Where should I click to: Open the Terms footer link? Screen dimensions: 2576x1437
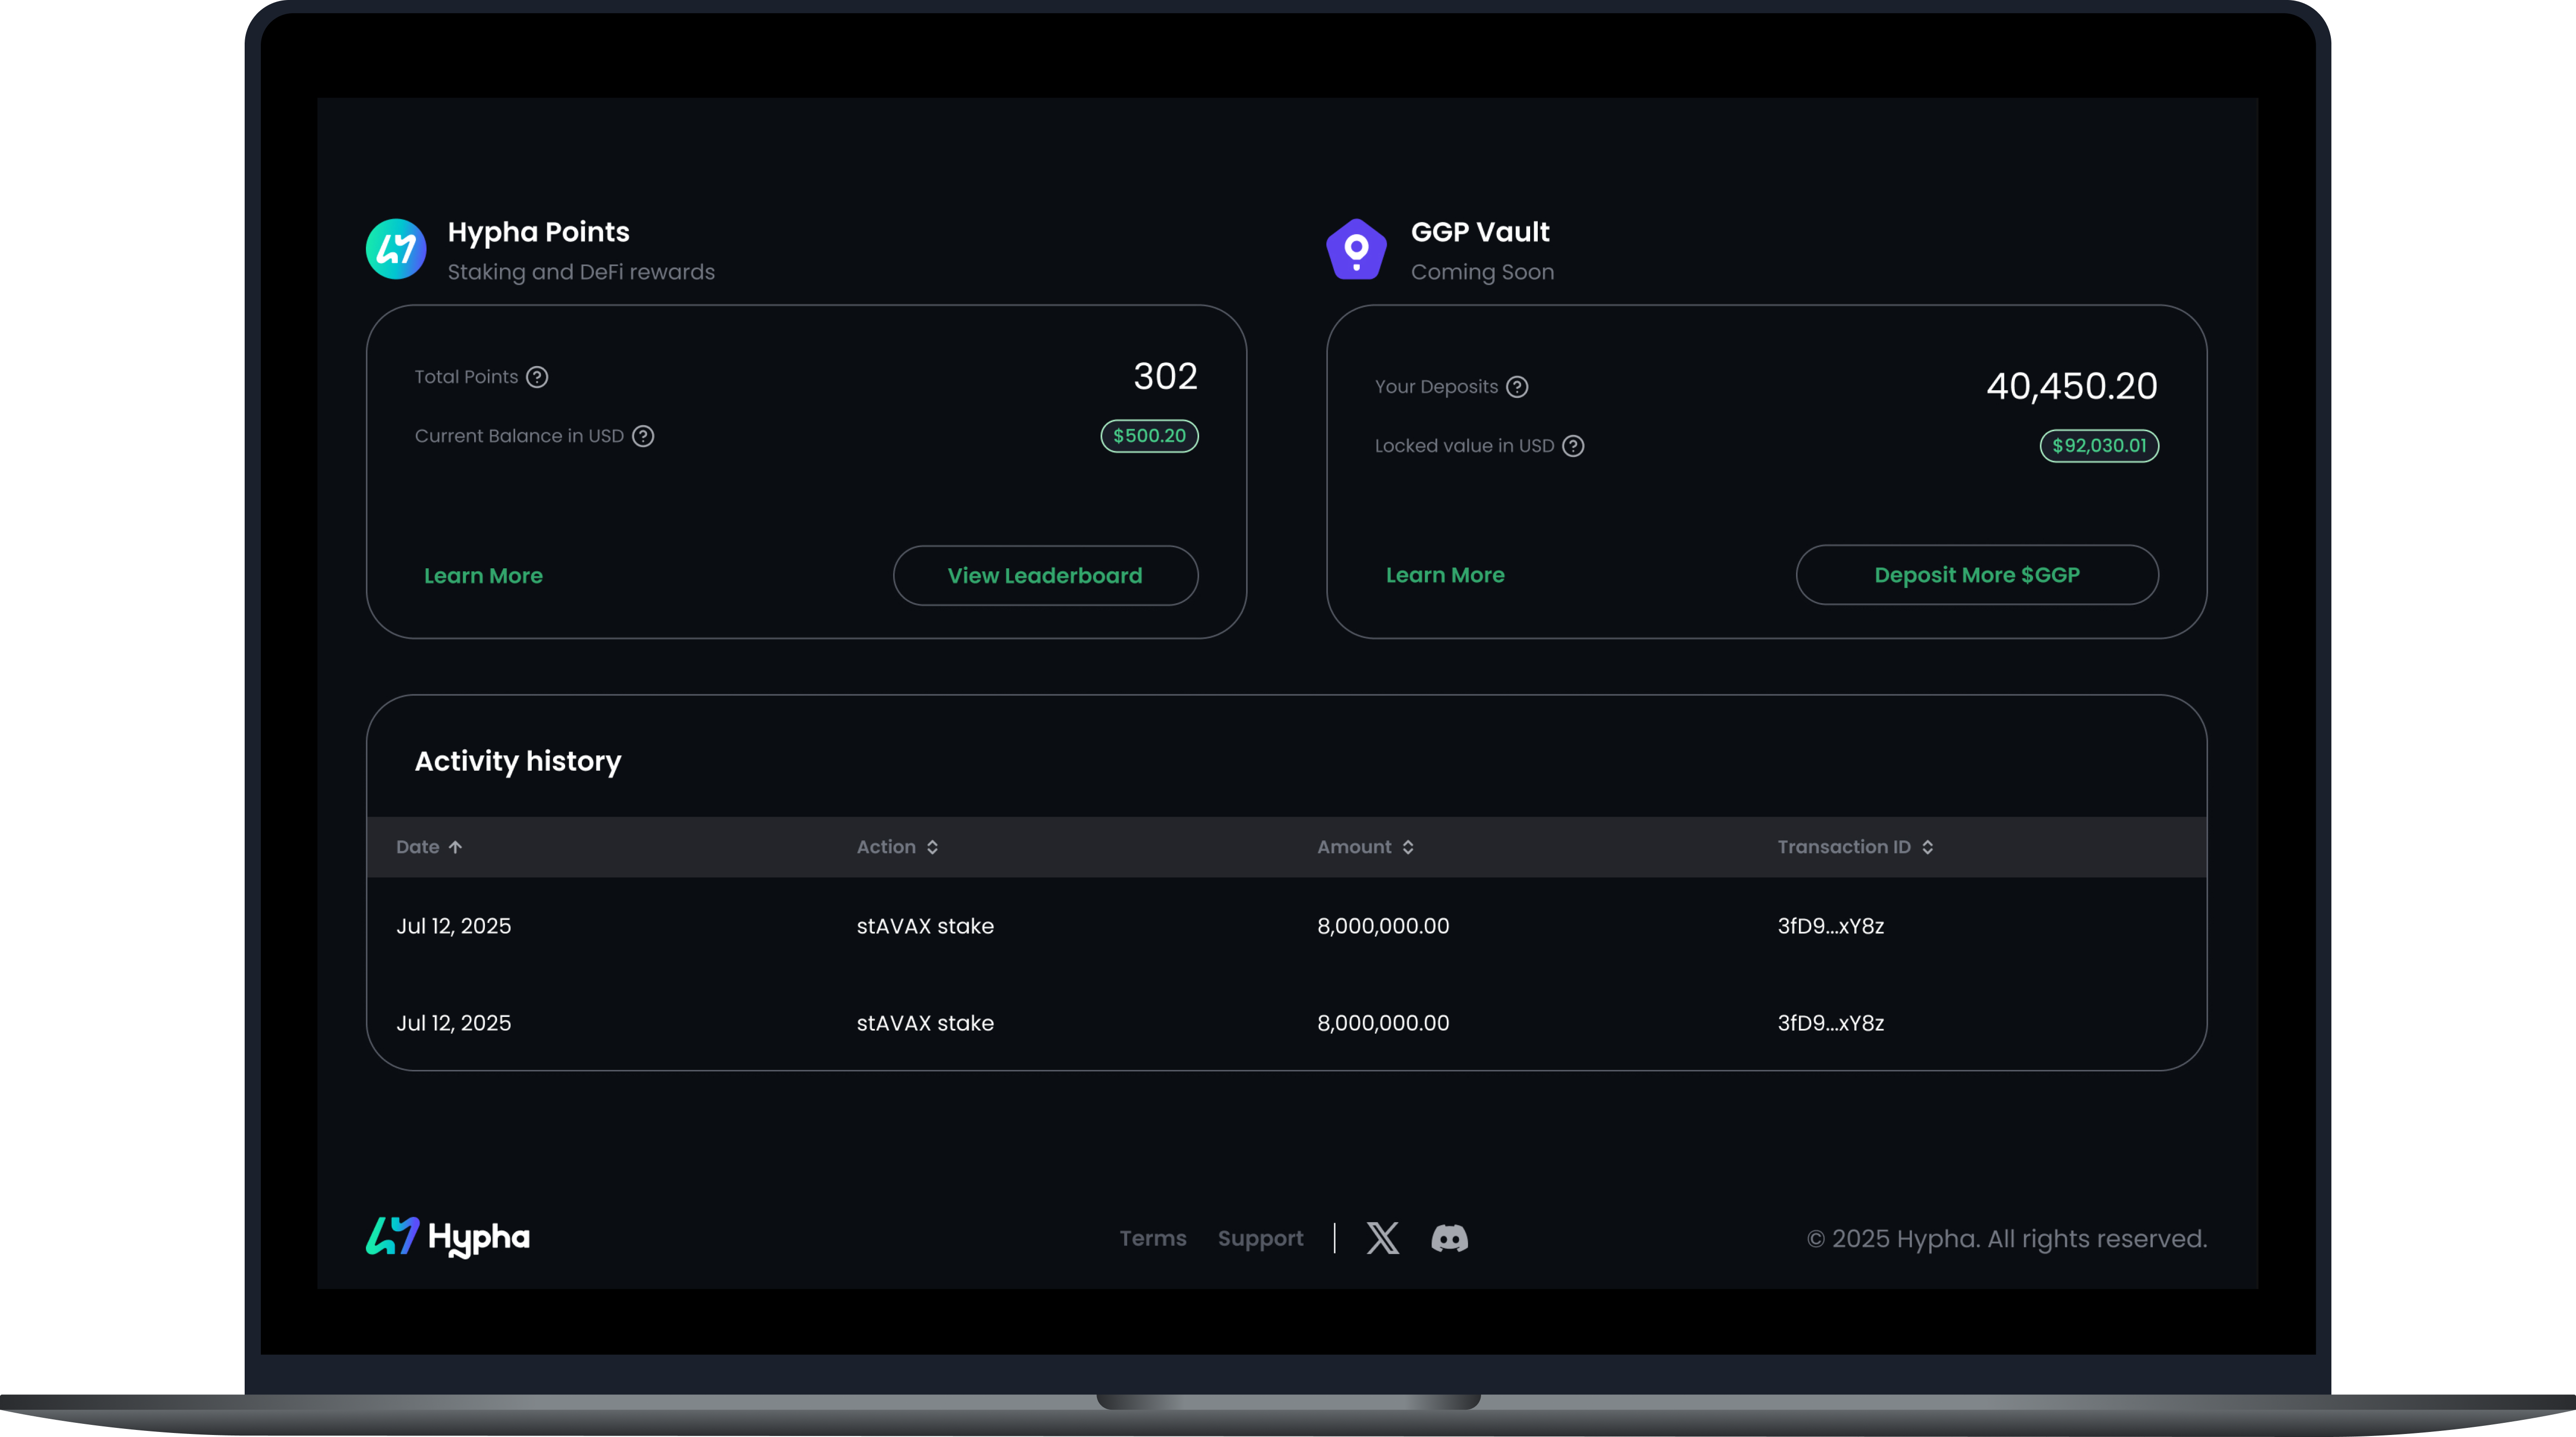pyautogui.click(x=1153, y=1238)
